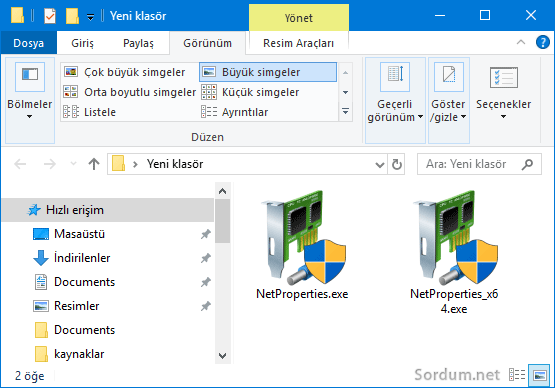Select the Görünüm ribbon tab
Viewport: 555px width, 388px height.
pyautogui.click(x=207, y=43)
